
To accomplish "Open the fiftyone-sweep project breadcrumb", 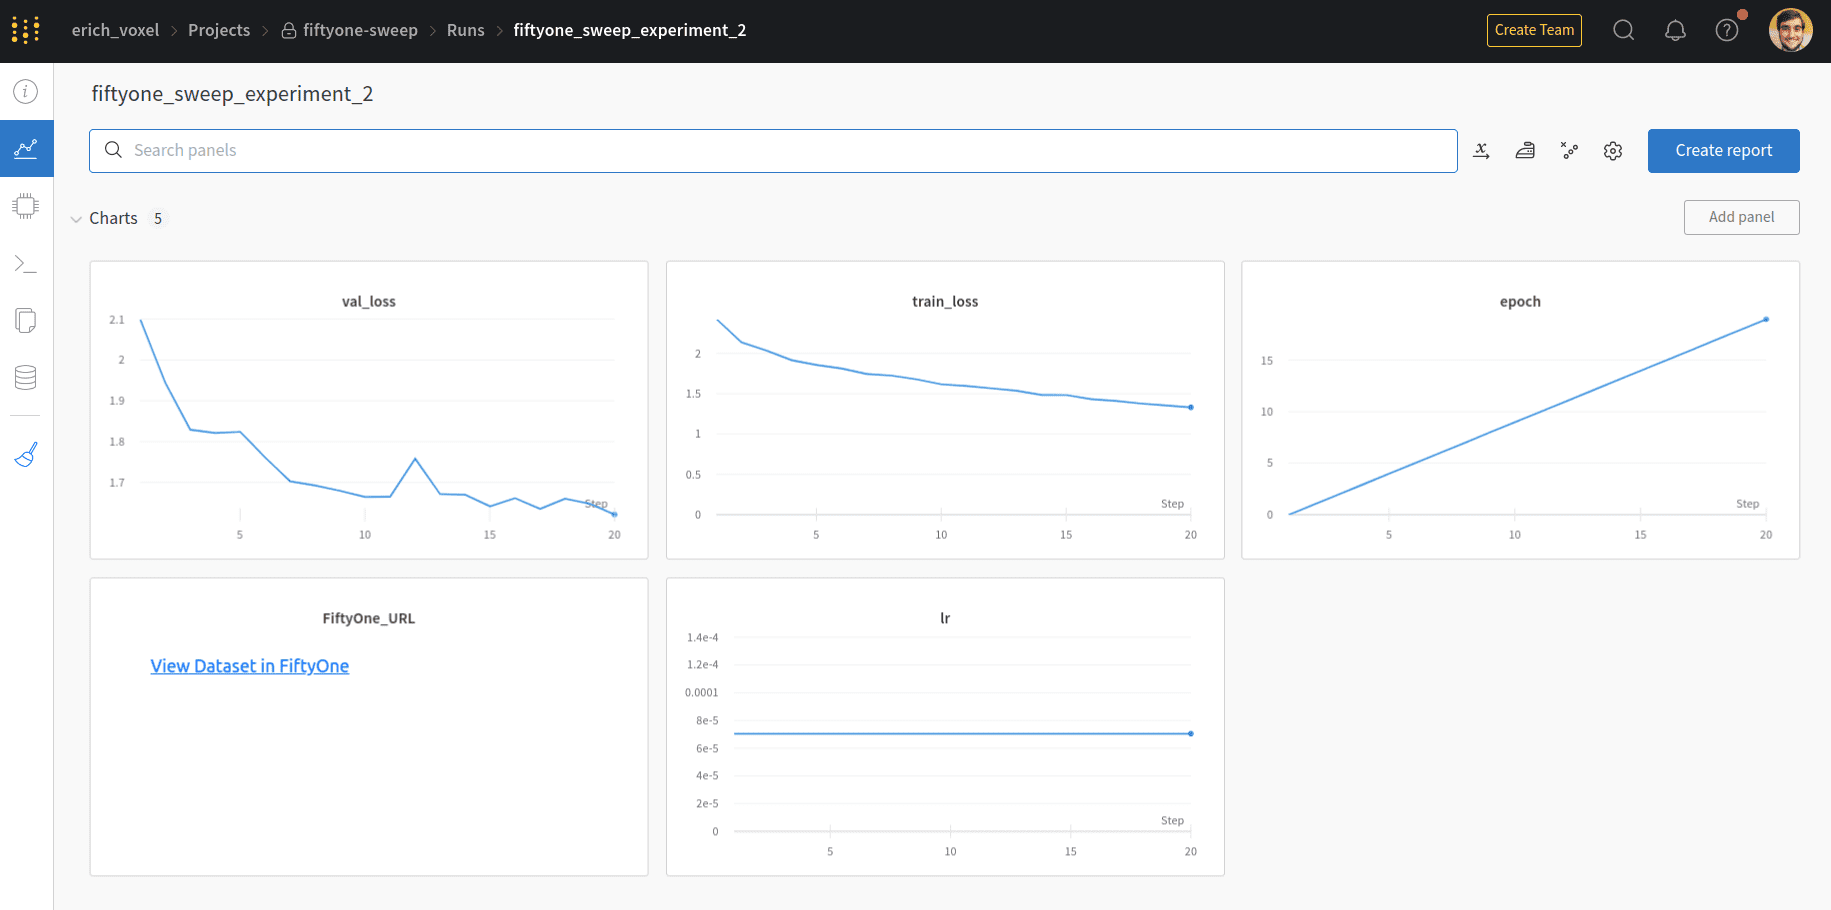I will pyautogui.click(x=350, y=30).
